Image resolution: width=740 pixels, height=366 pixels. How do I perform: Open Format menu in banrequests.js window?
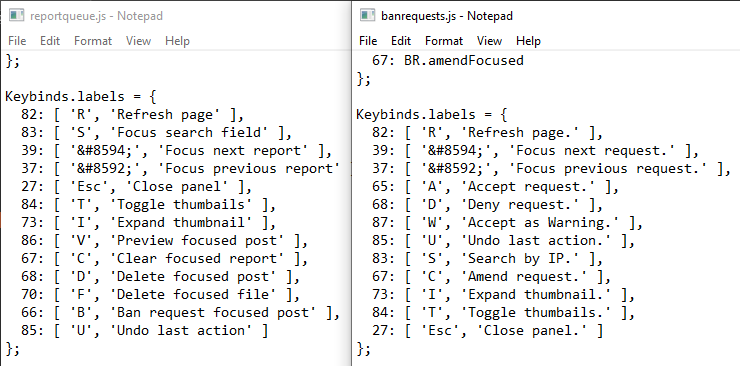444,41
